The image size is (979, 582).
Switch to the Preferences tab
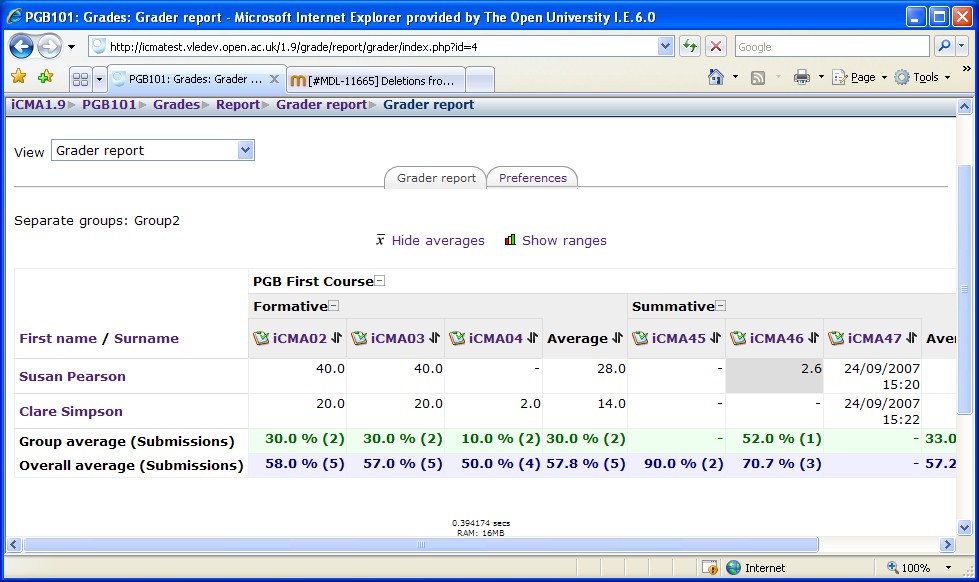(x=533, y=178)
